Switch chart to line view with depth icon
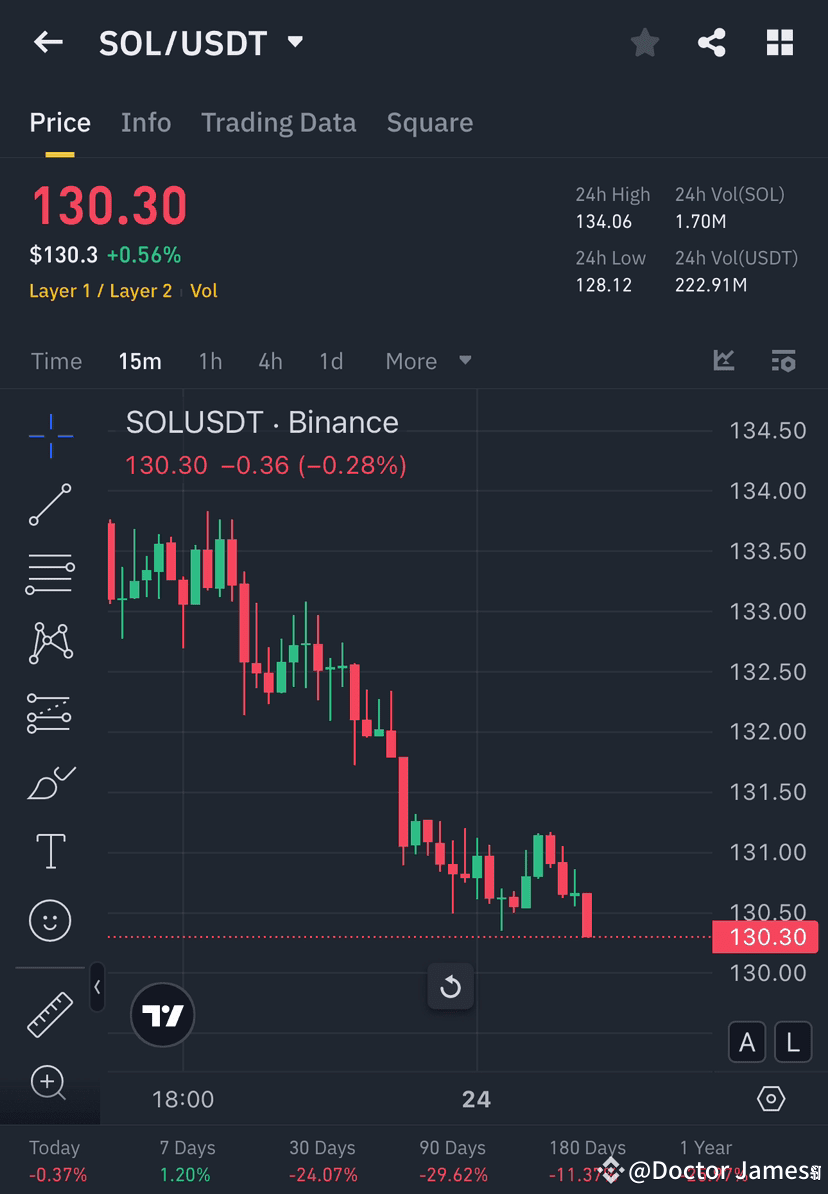 pyautogui.click(x=723, y=361)
